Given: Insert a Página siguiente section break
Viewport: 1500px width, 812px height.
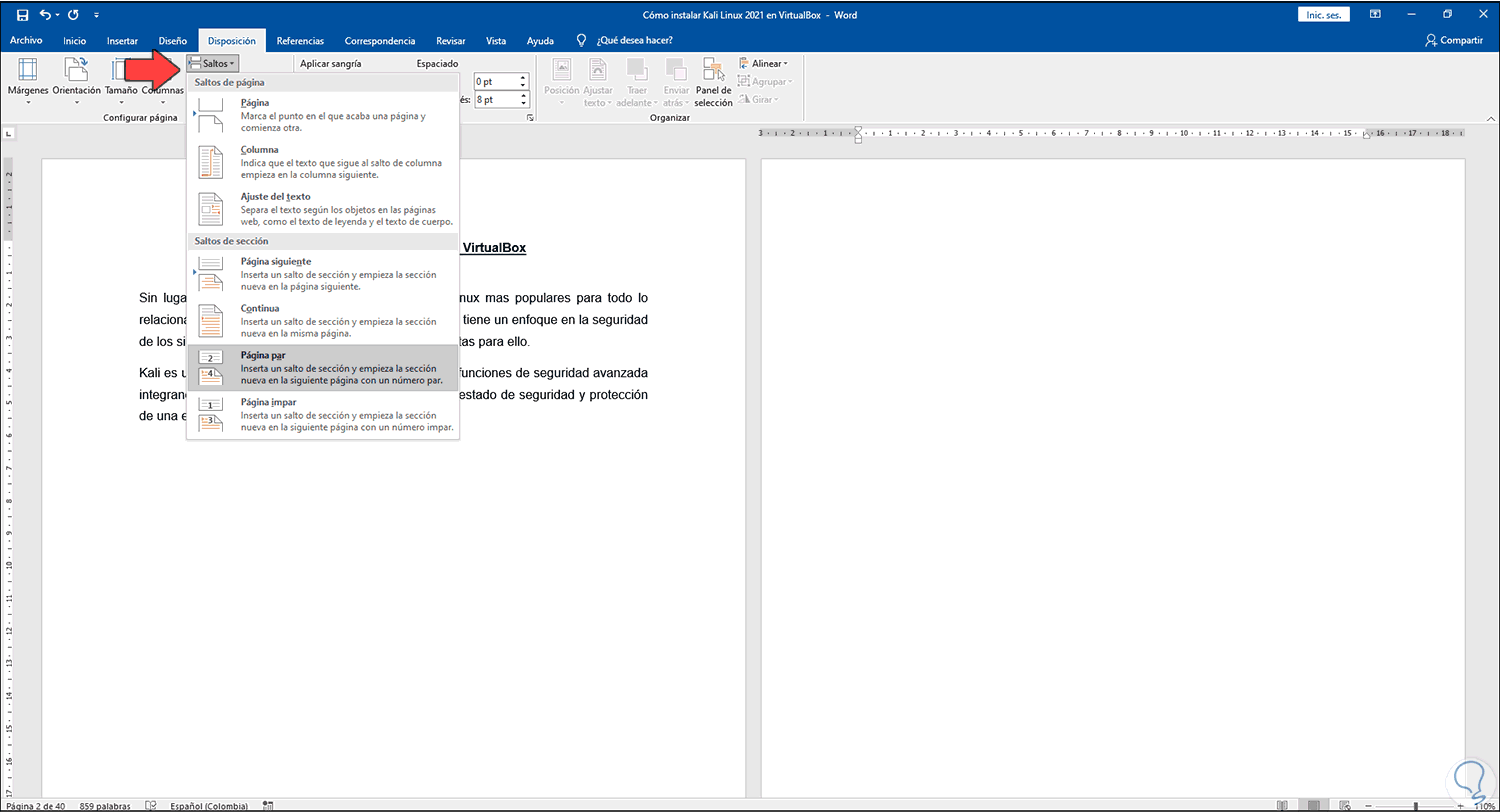Looking at the screenshot, I should point(323,274).
